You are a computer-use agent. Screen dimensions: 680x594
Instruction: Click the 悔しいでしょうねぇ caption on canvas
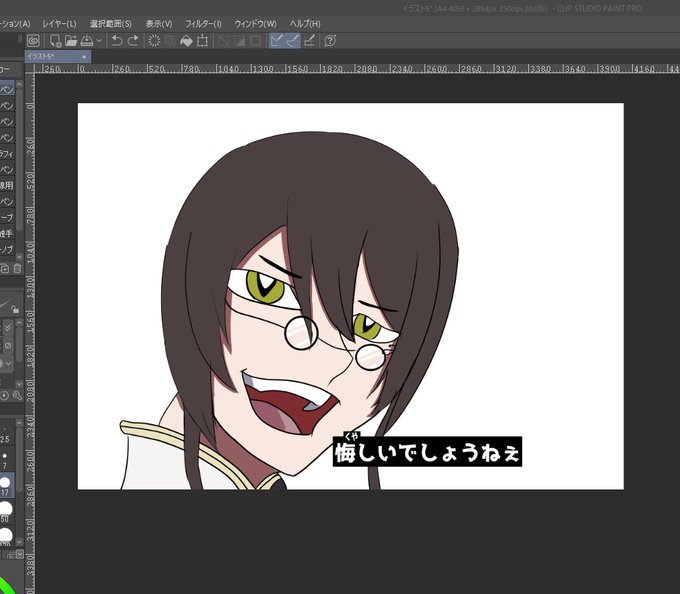coord(427,451)
